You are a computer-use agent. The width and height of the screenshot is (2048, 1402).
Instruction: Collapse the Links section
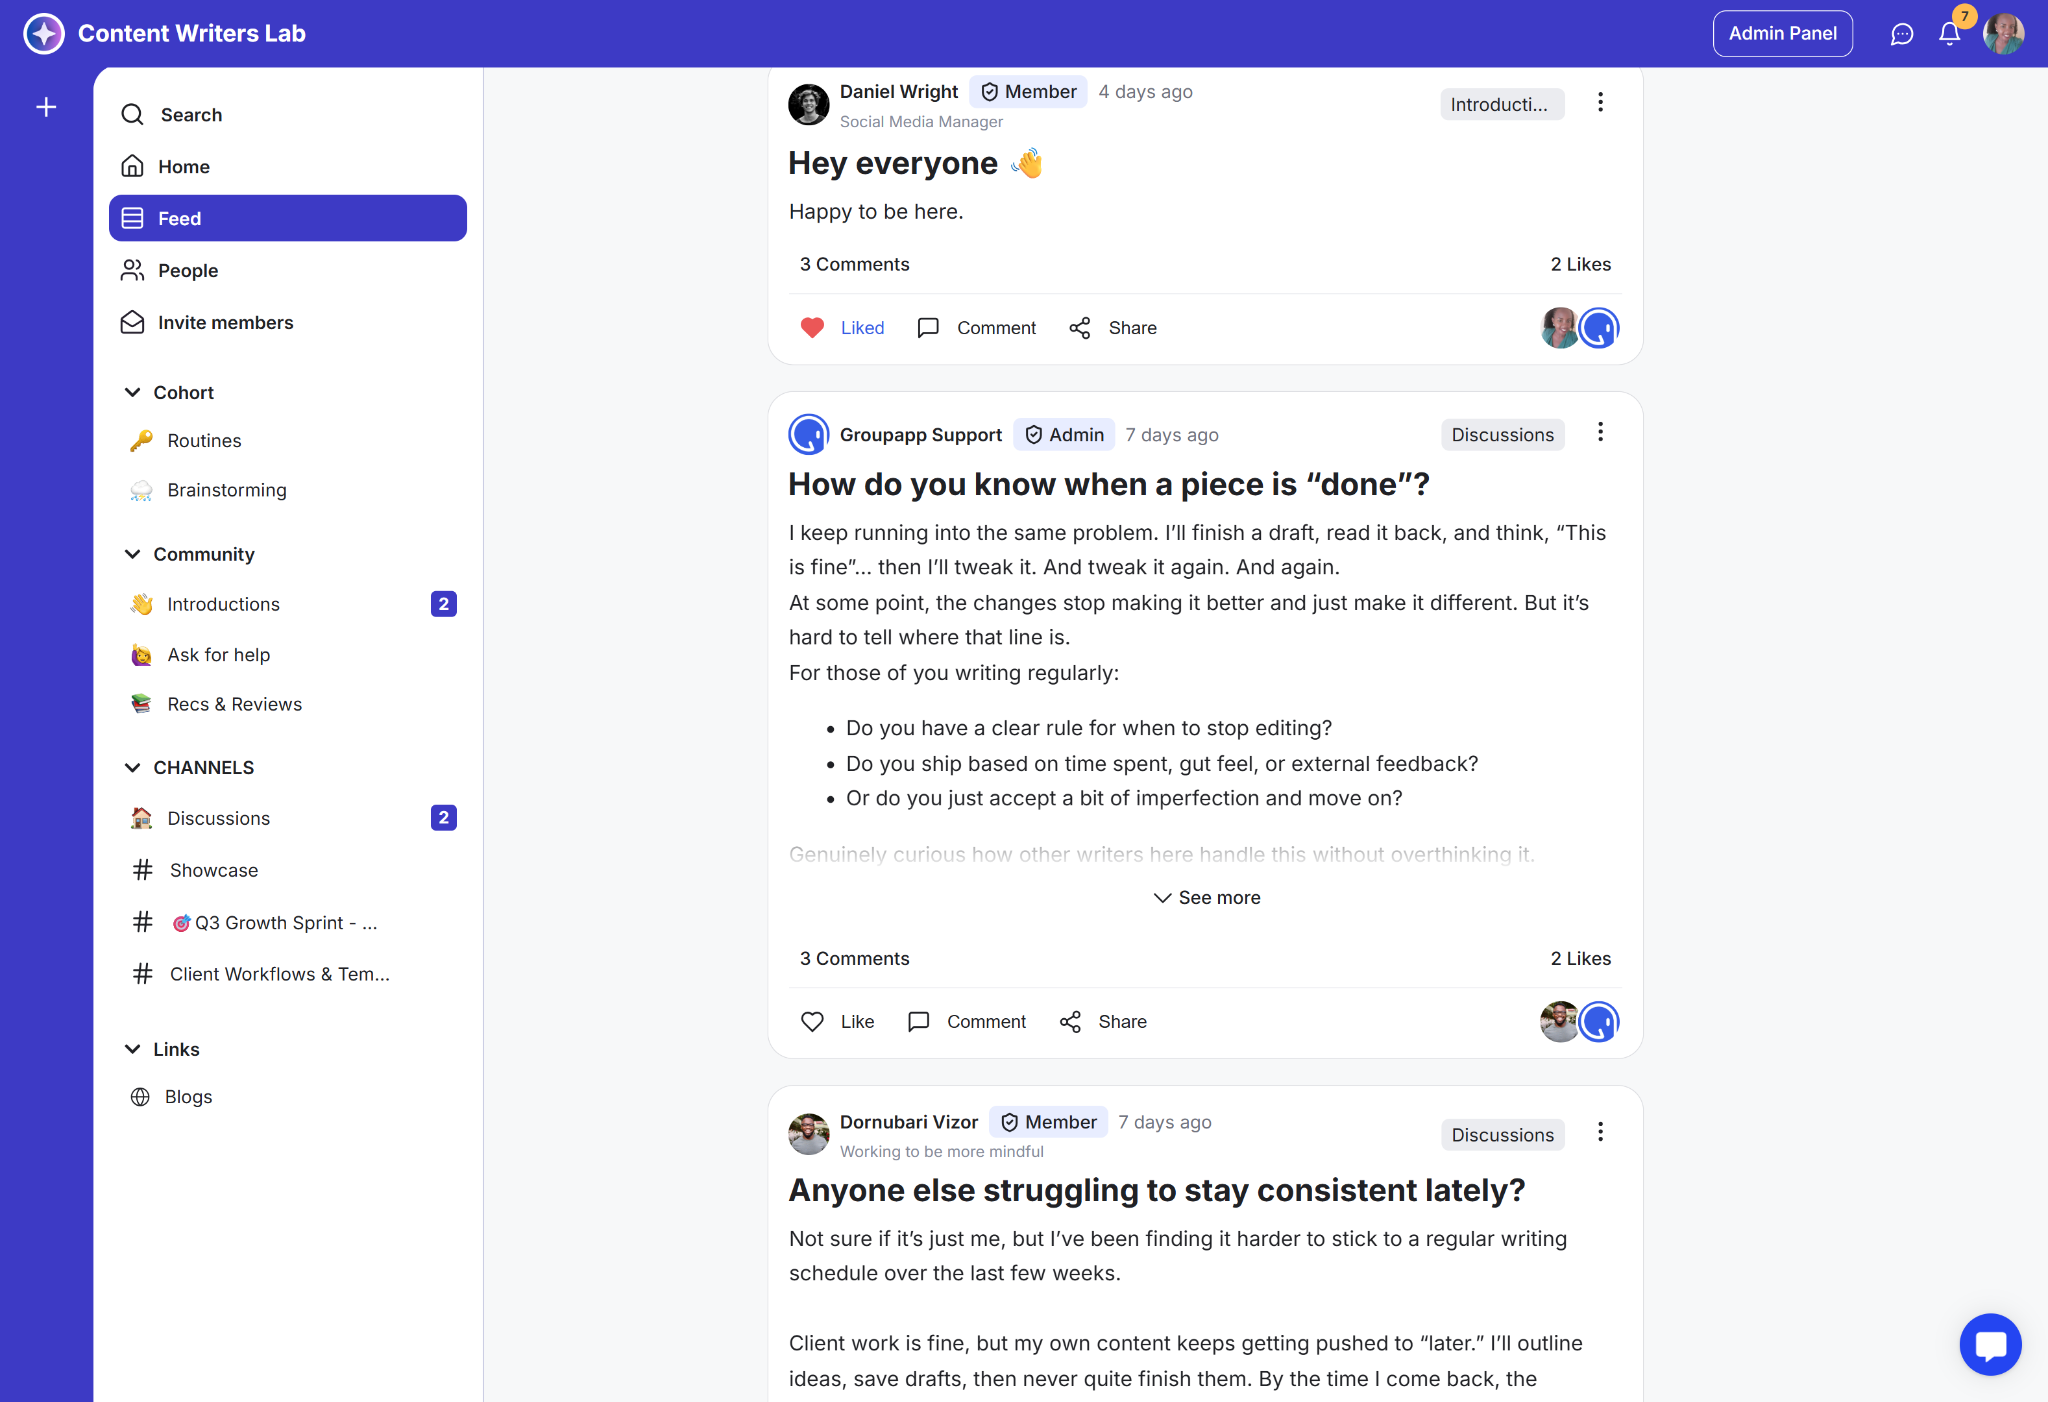tap(132, 1049)
